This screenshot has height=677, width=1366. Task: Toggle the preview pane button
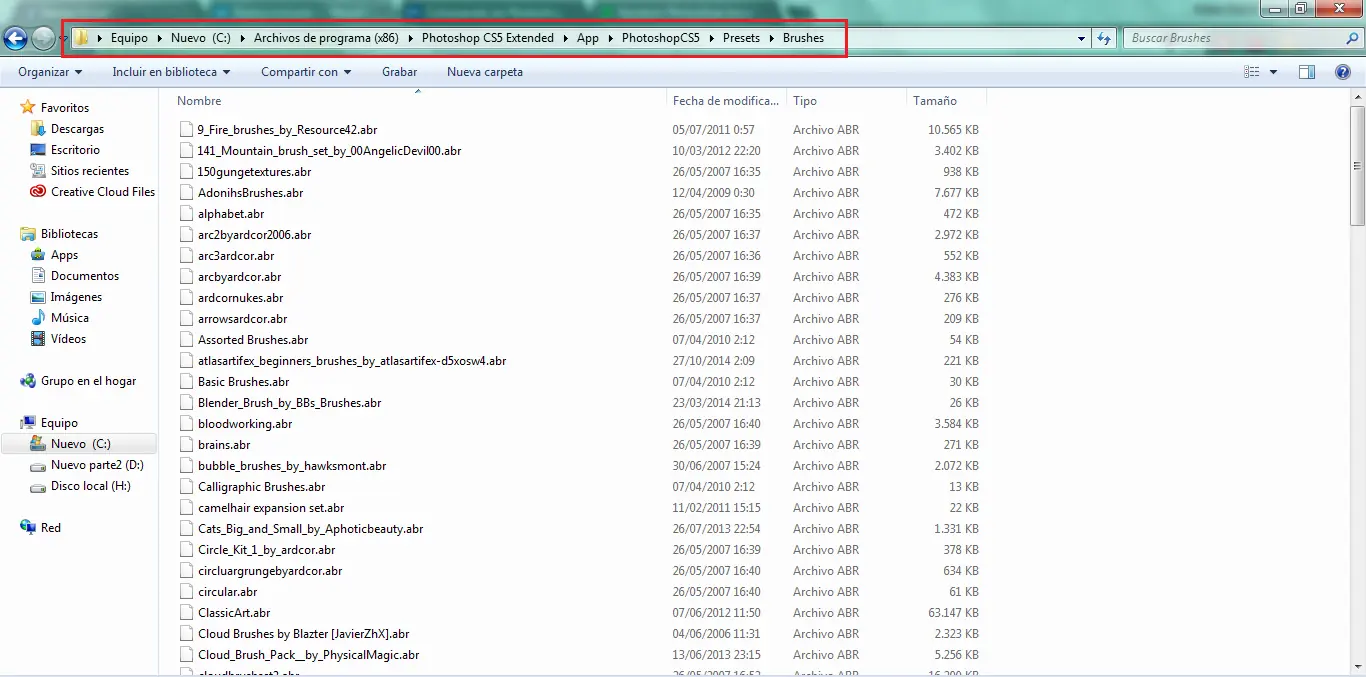pos(1306,72)
